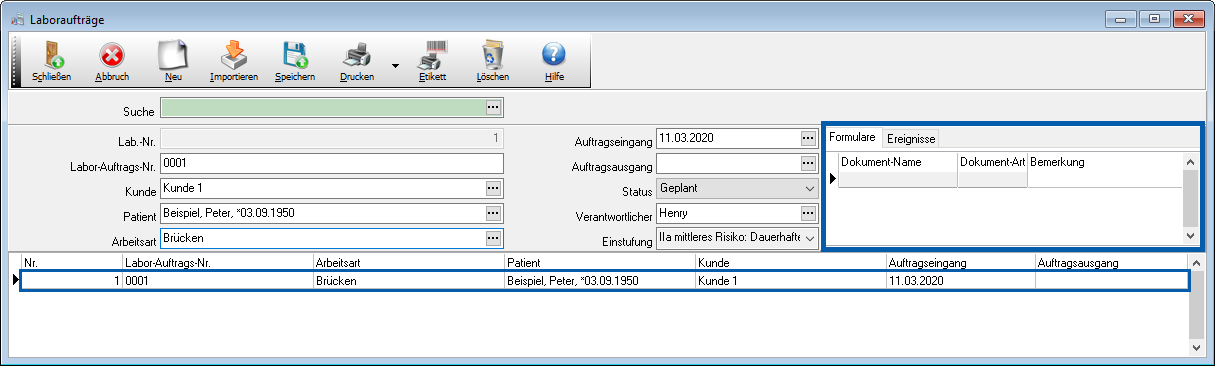Image resolution: width=1215 pixels, height=366 pixels.
Task: Click the Schließen toolbar icon
Action: pos(51,61)
